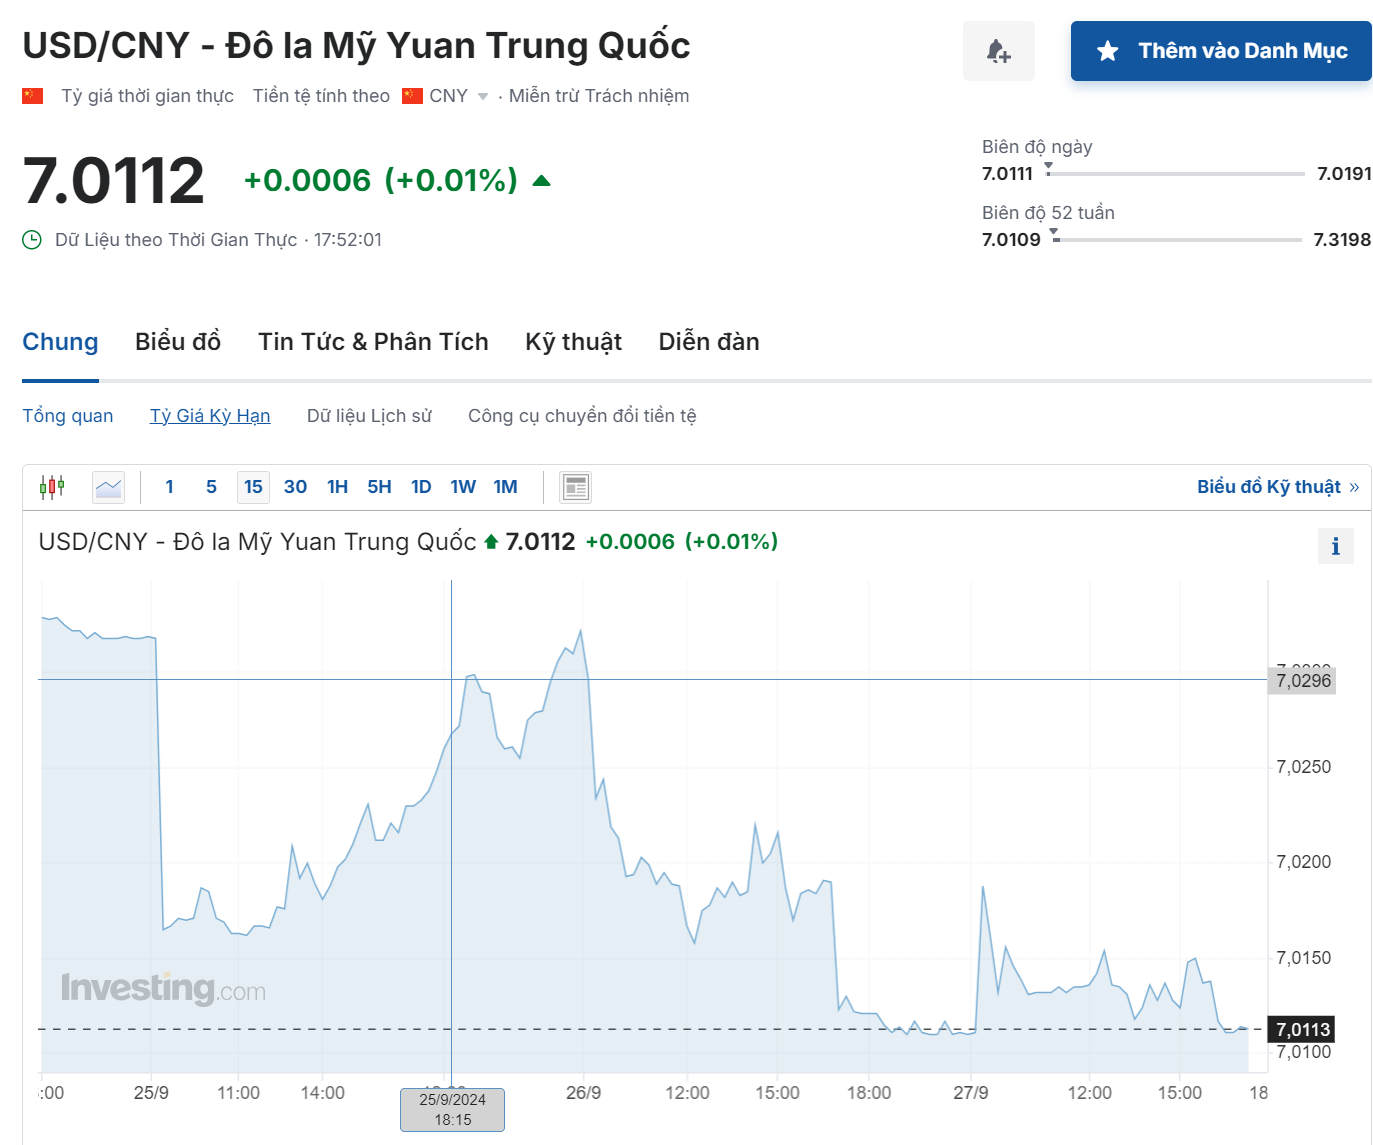
Task: Click the daily range slider bar
Action: pyautogui.click(x=1175, y=174)
